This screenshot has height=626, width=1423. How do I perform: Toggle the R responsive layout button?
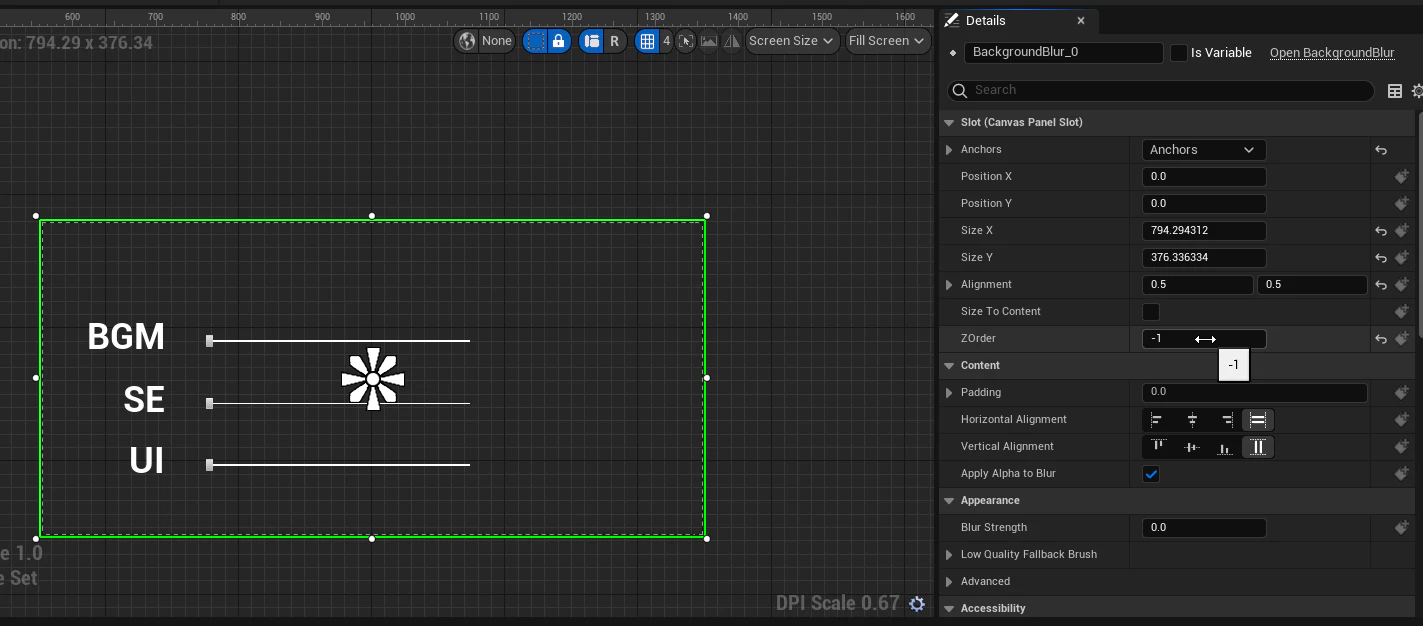614,41
